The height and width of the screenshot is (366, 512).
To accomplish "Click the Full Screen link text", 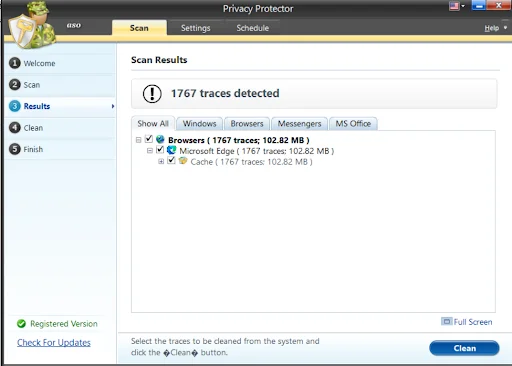I will click(473, 322).
